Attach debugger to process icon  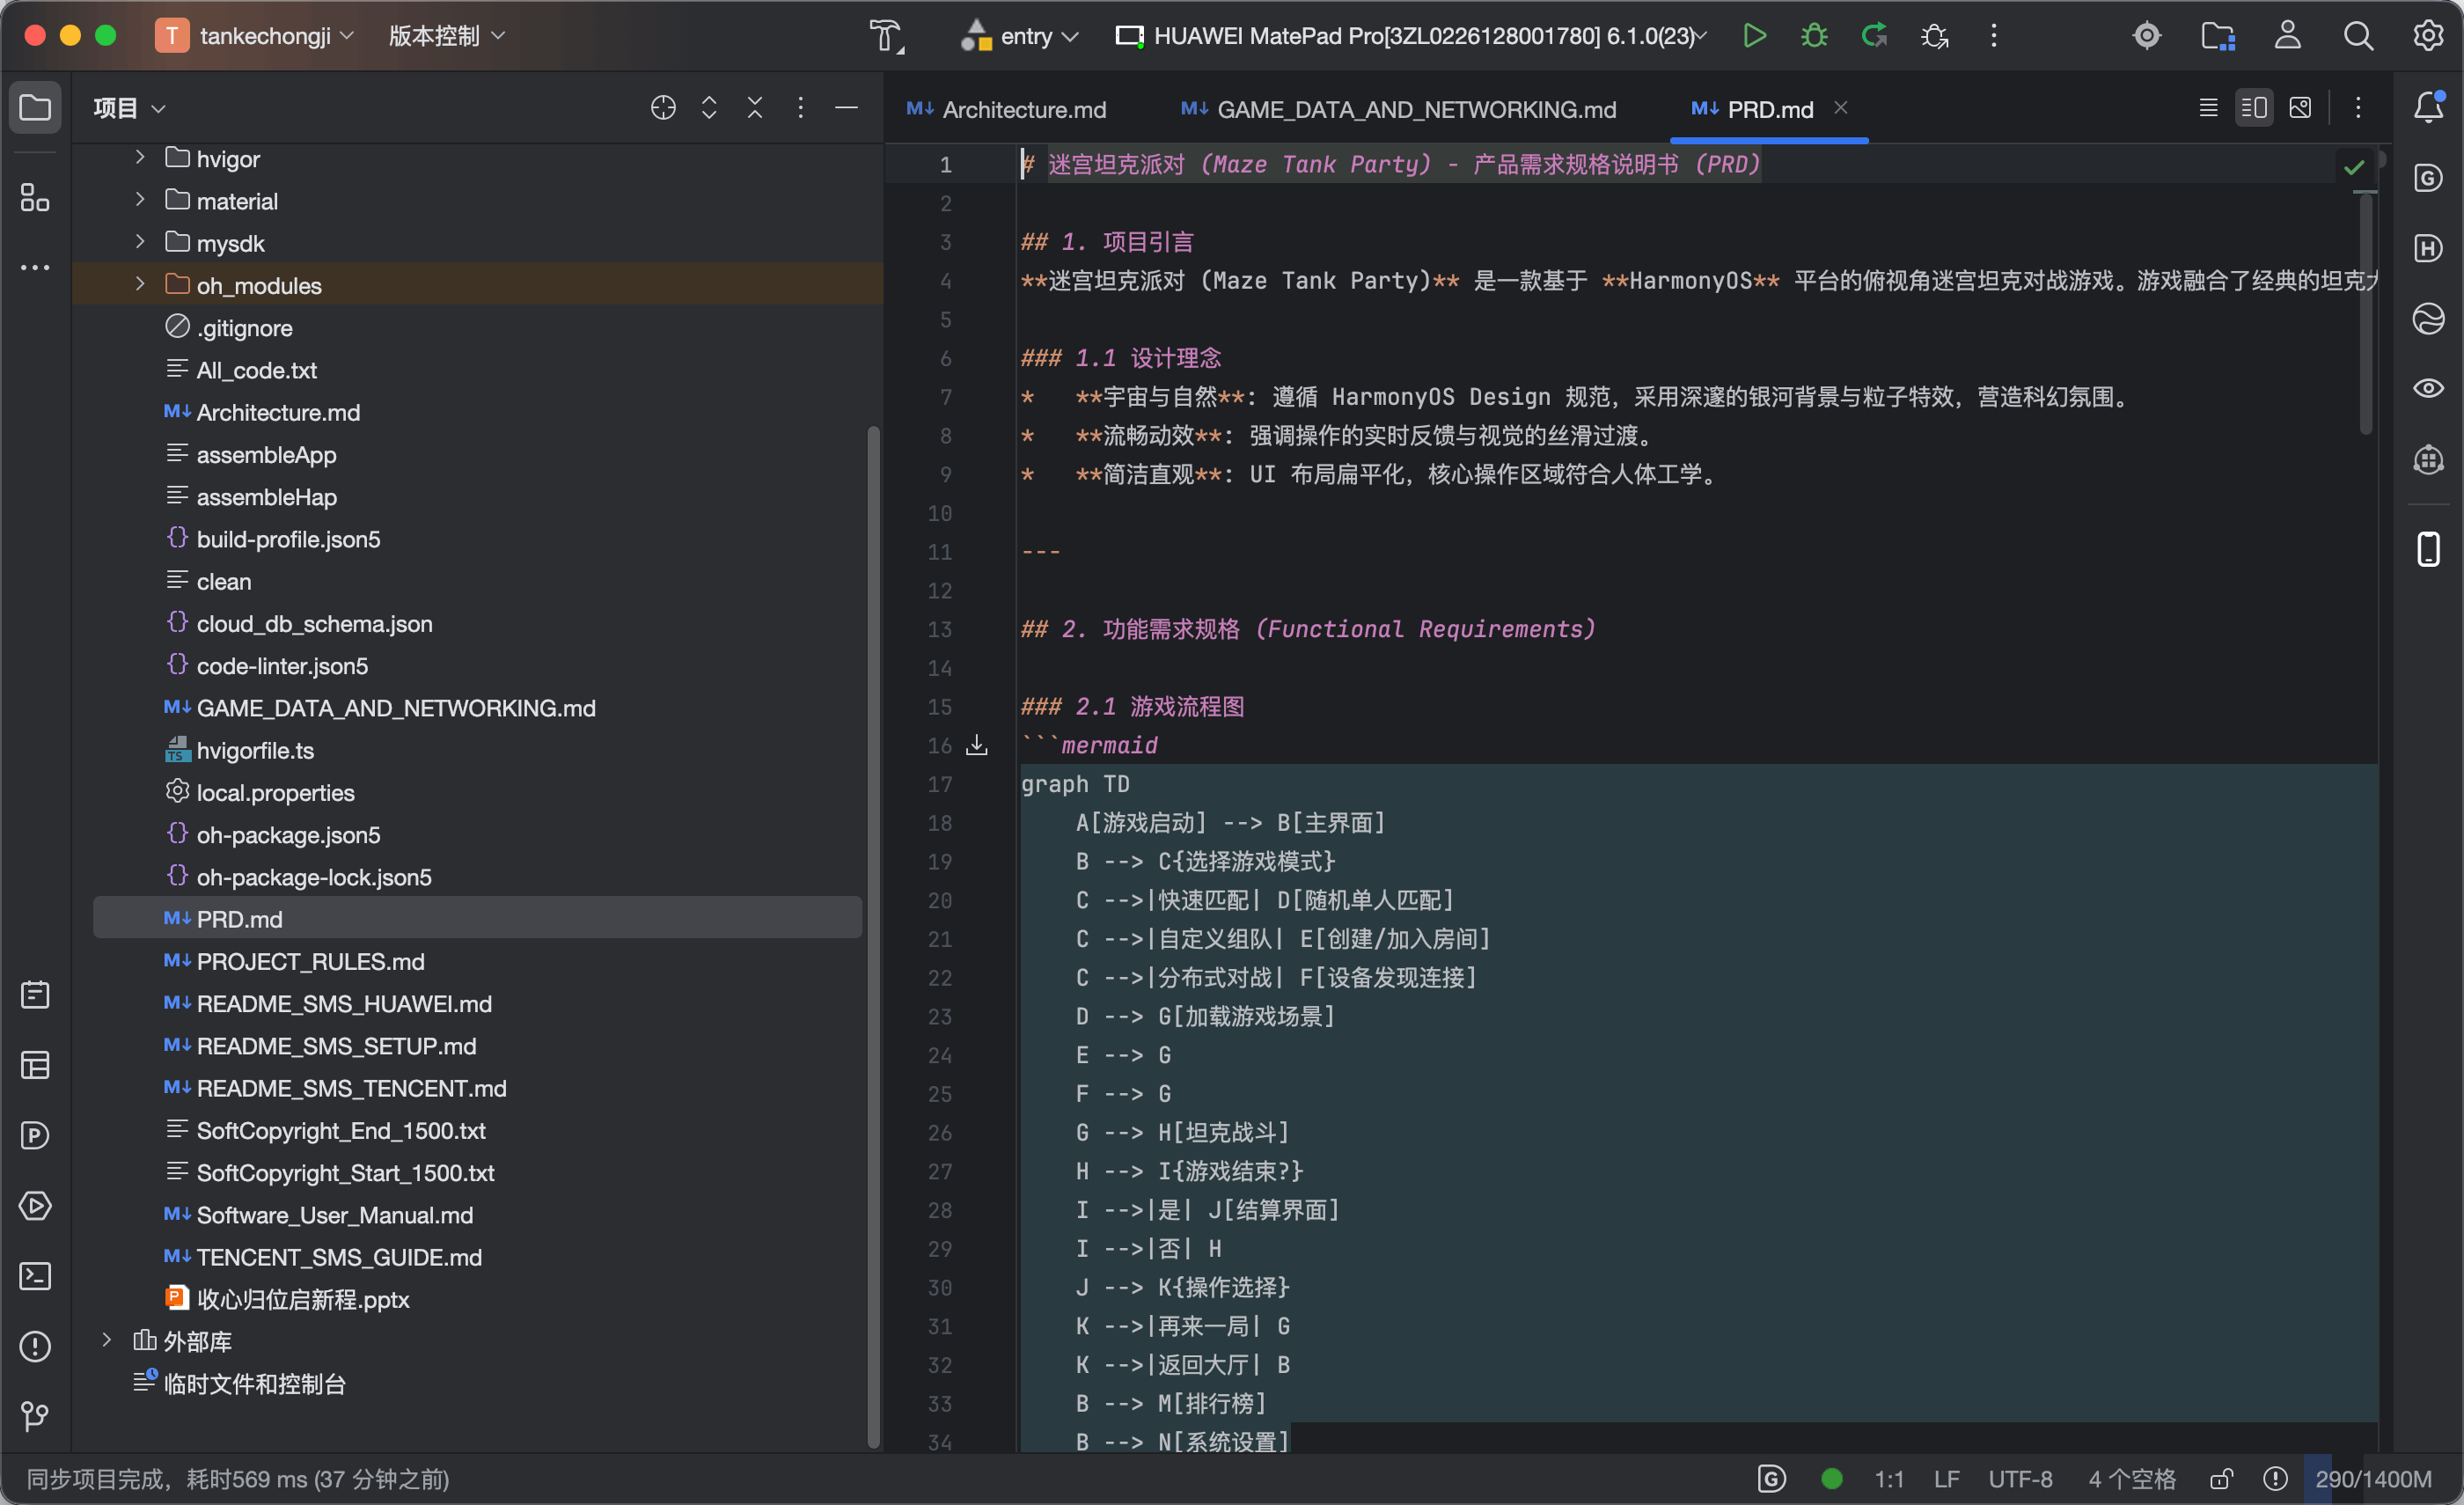pos(1934,36)
